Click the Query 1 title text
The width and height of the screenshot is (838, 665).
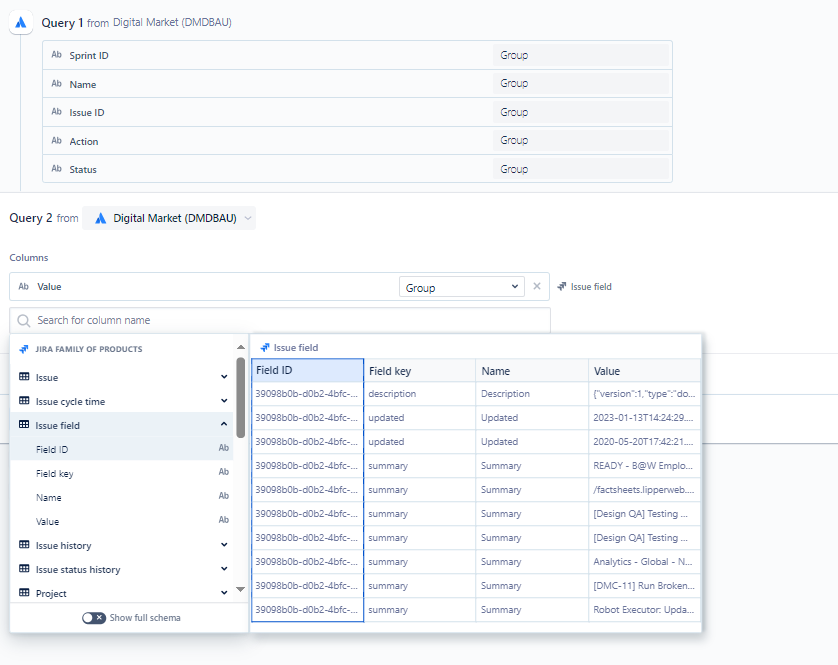coord(63,23)
